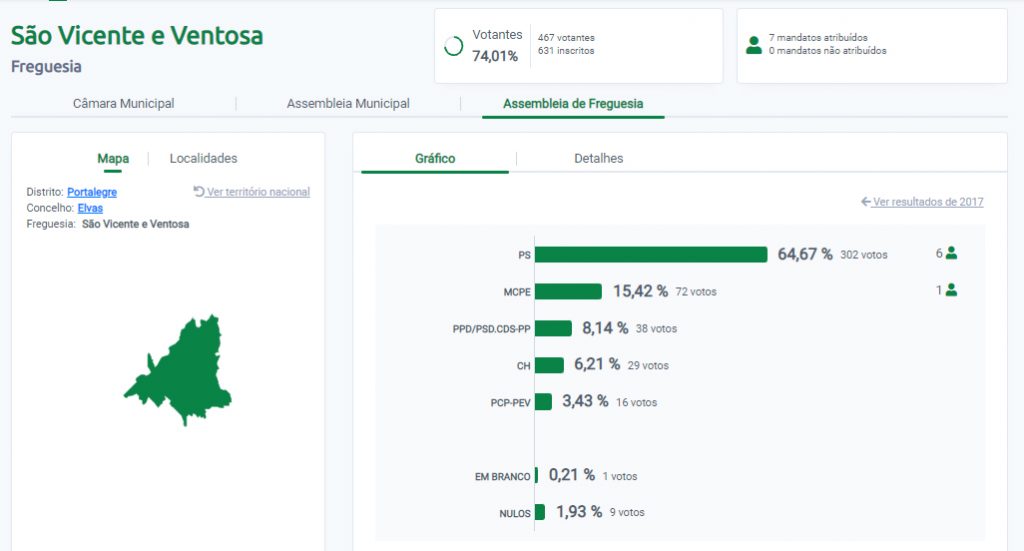
Task: Open the Assembleia Municipal tab
Action: pyautogui.click(x=348, y=104)
